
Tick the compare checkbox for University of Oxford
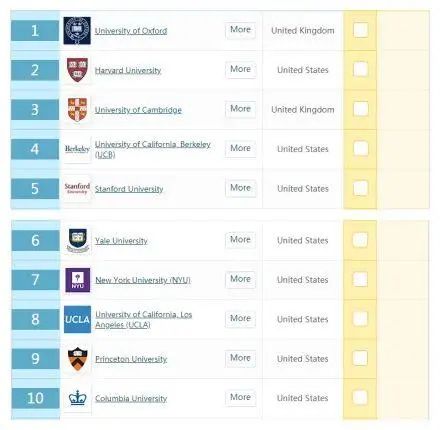pyautogui.click(x=360, y=30)
